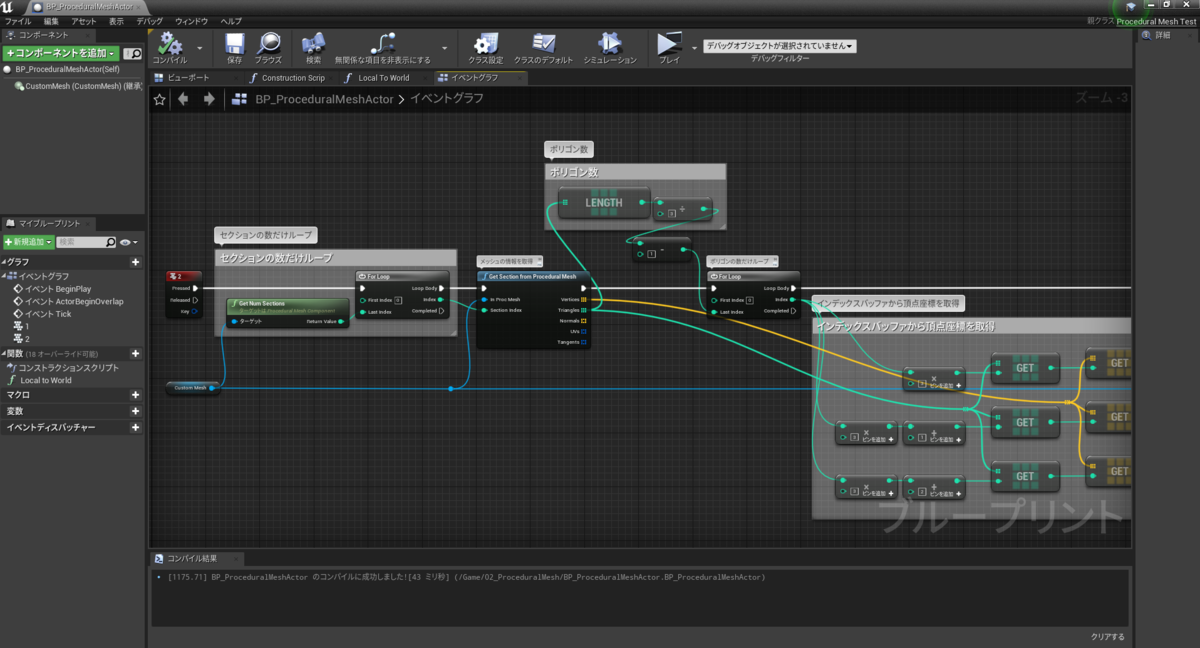Collapse the 関数 section triangle
This screenshot has width=1200, height=648.
pos(4,354)
